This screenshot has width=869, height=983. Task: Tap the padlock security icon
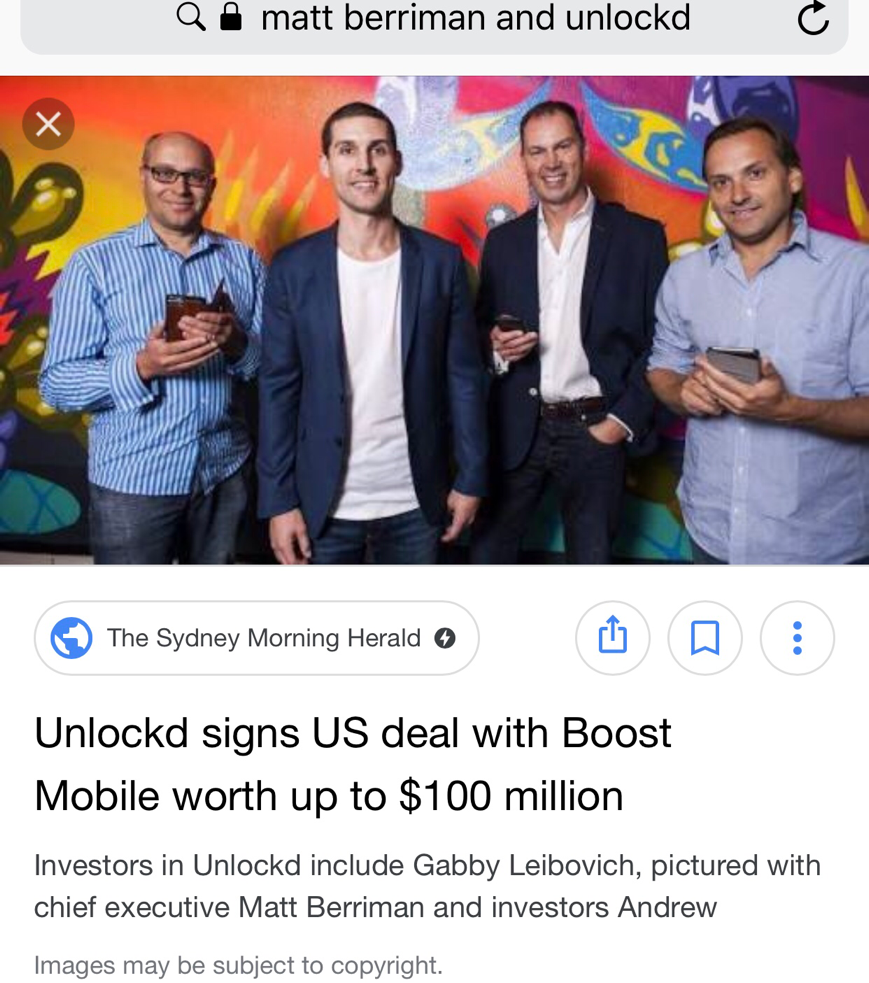[231, 16]
